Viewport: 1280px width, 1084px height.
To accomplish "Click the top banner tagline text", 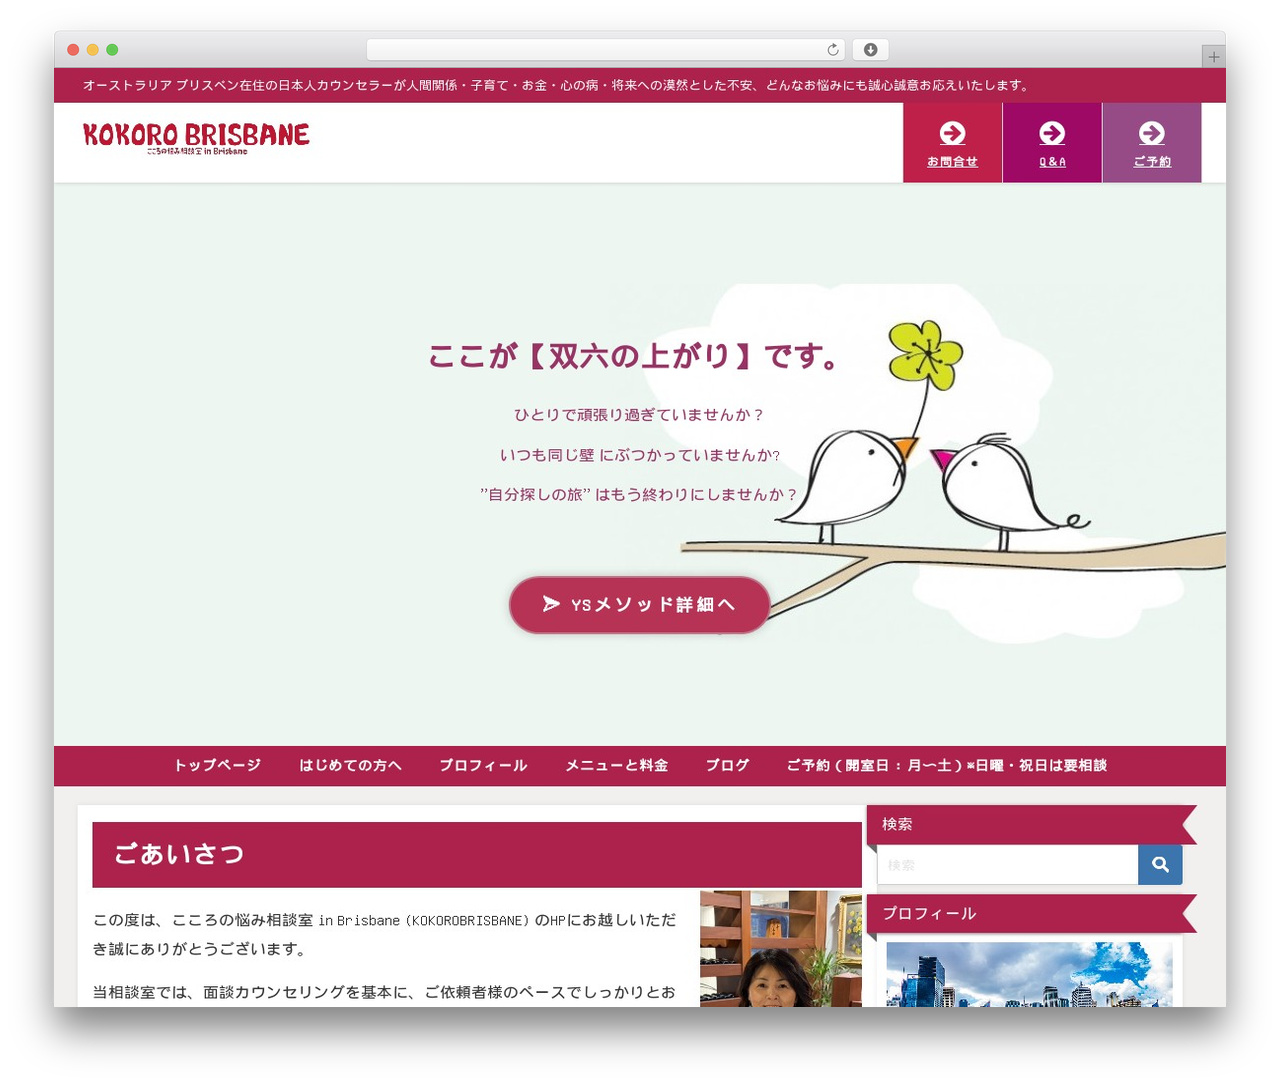I will point(557,85).
